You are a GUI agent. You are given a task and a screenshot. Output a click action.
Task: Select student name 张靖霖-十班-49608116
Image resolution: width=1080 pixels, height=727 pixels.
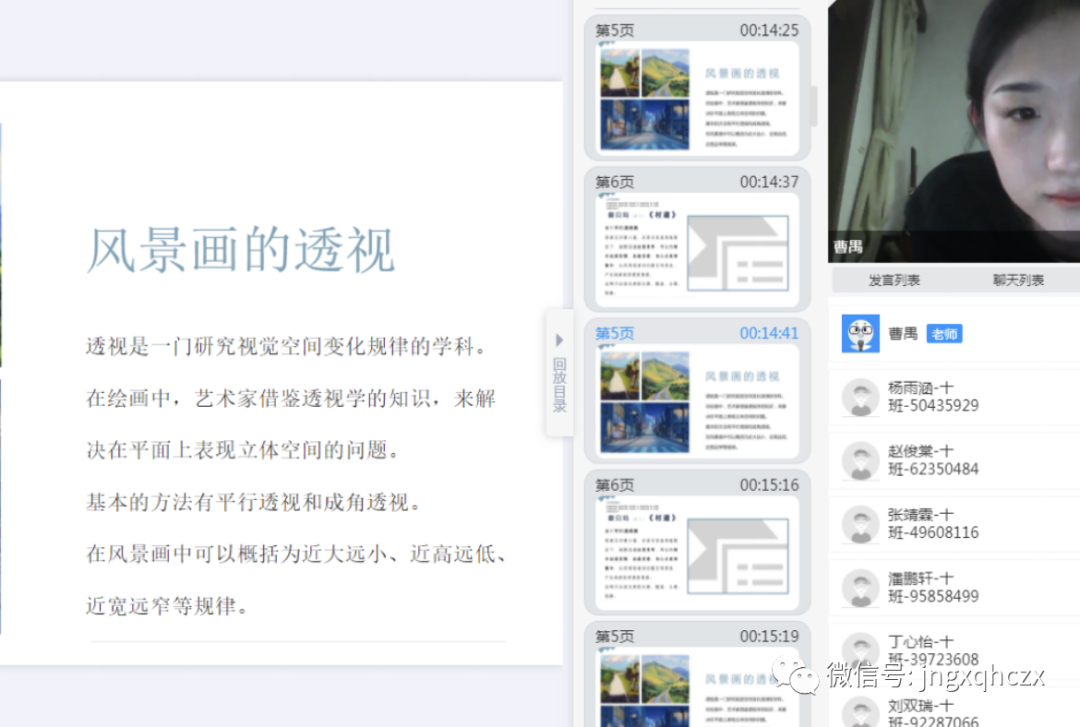tap(933, 524)
